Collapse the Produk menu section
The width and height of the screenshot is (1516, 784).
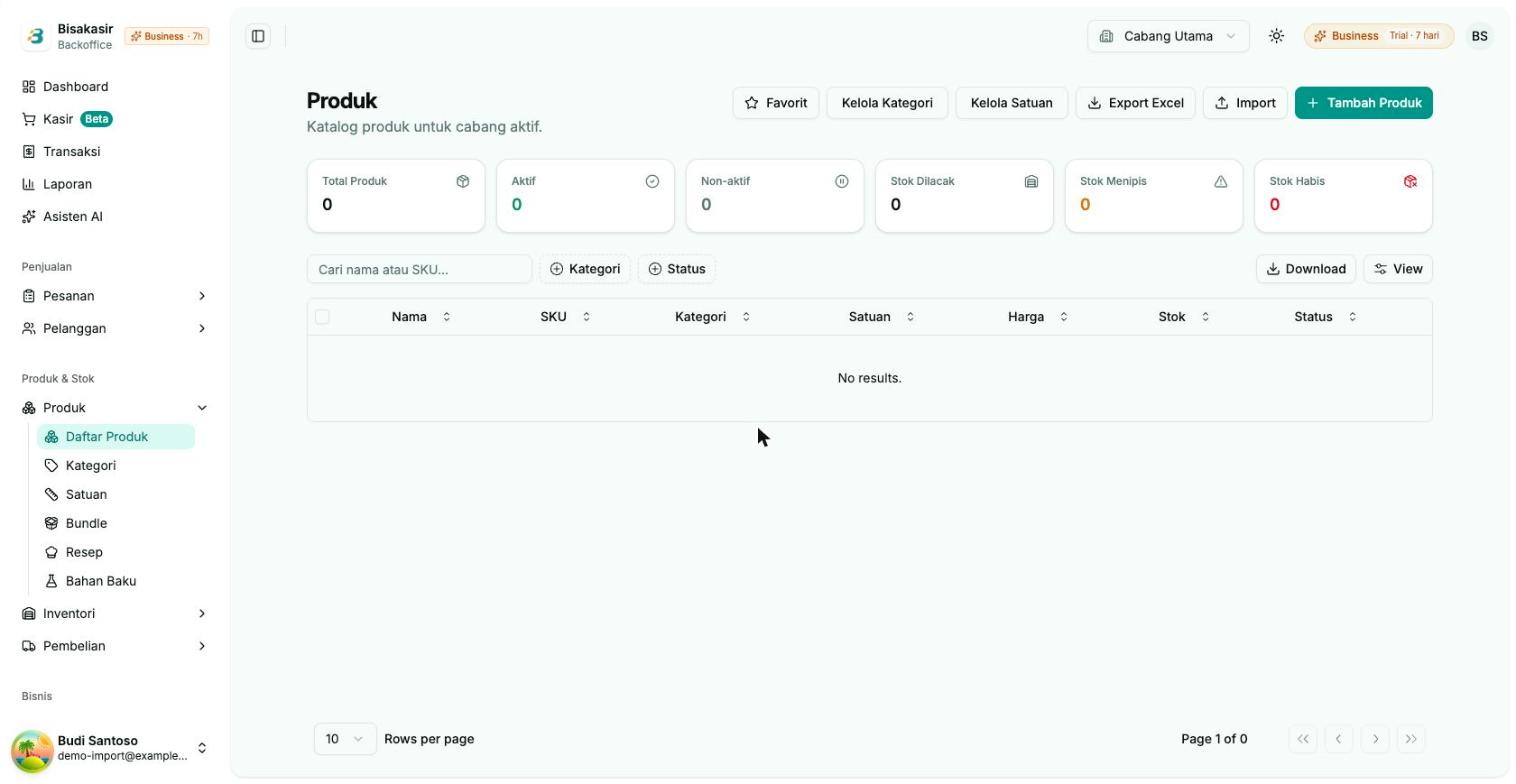115,408
